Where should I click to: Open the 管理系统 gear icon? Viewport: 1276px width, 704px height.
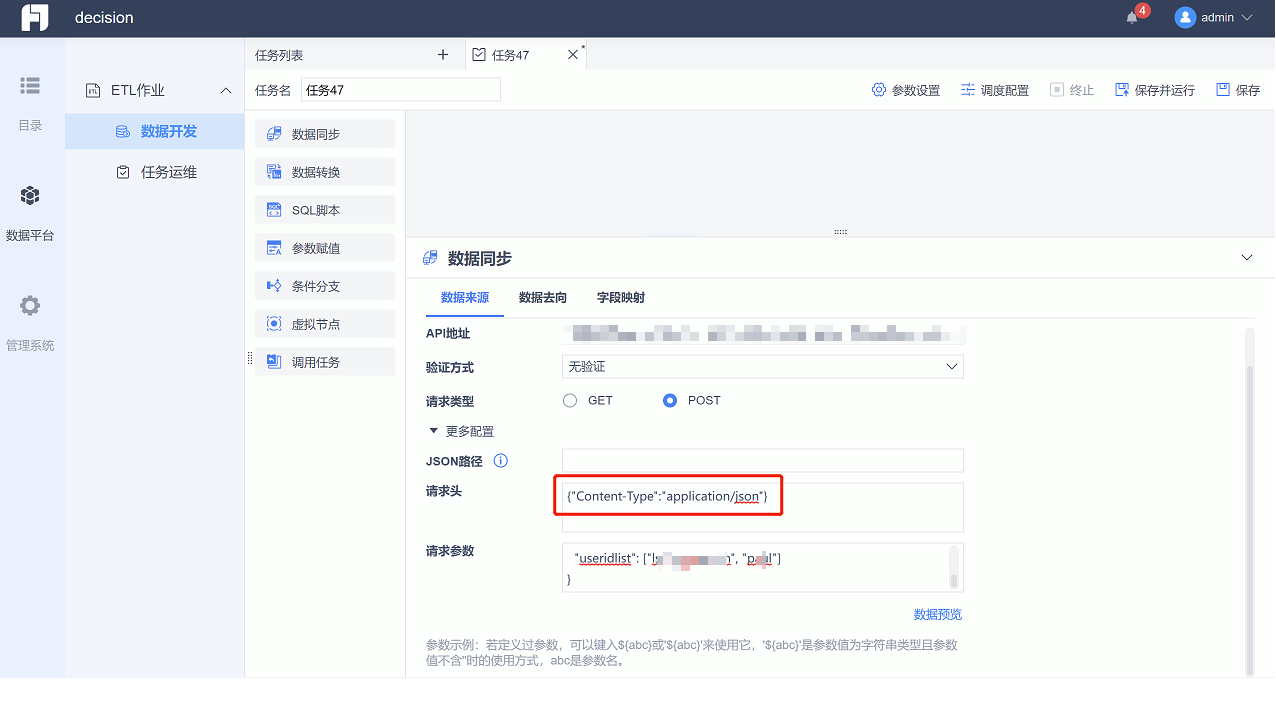coord(30,306)
